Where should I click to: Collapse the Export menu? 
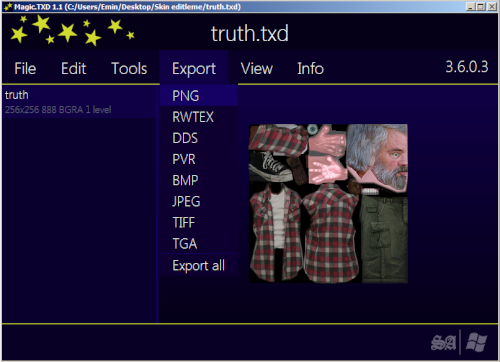coord(194,69)
